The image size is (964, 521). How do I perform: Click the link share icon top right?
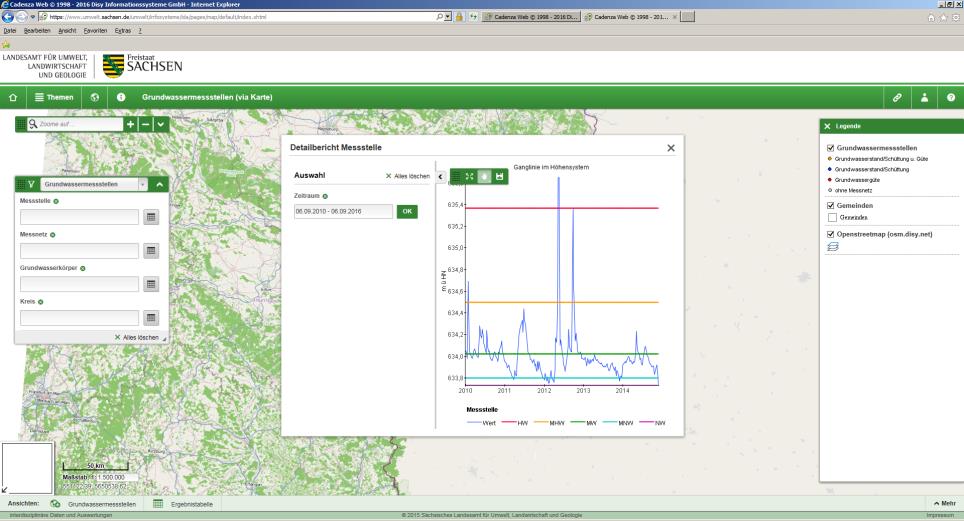897,96
